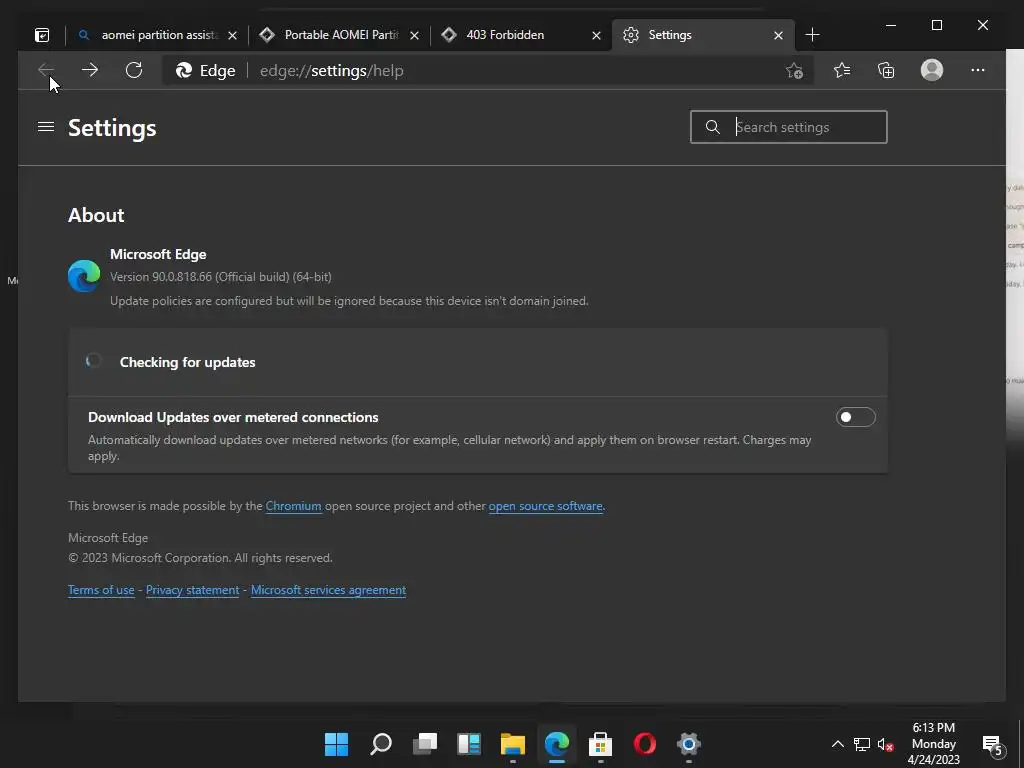The width and height of the screenshot is (1024, 768).
Task: Open the Windows Start menu
Action: coord(336,744)
